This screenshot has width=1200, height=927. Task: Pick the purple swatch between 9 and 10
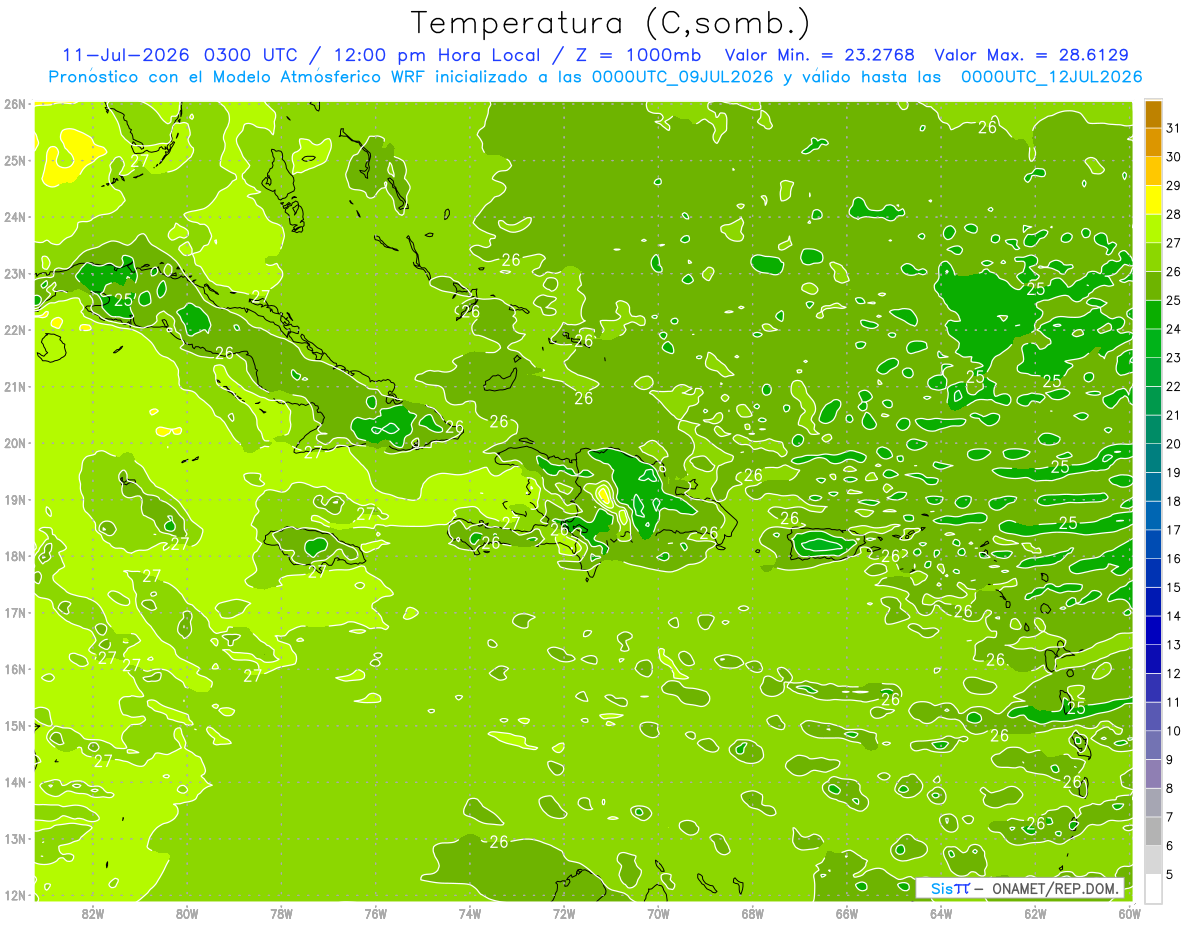pos(1153,745)
